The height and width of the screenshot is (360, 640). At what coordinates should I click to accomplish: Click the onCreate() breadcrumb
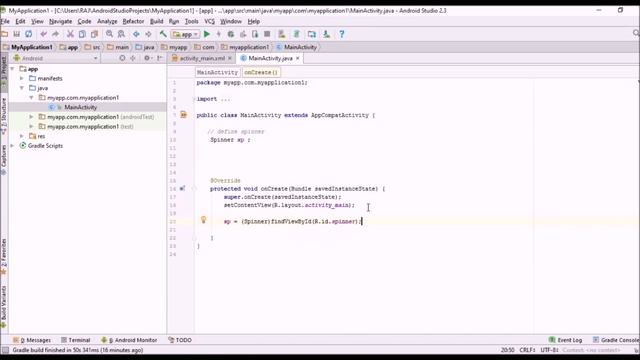(x=261, y=72)
